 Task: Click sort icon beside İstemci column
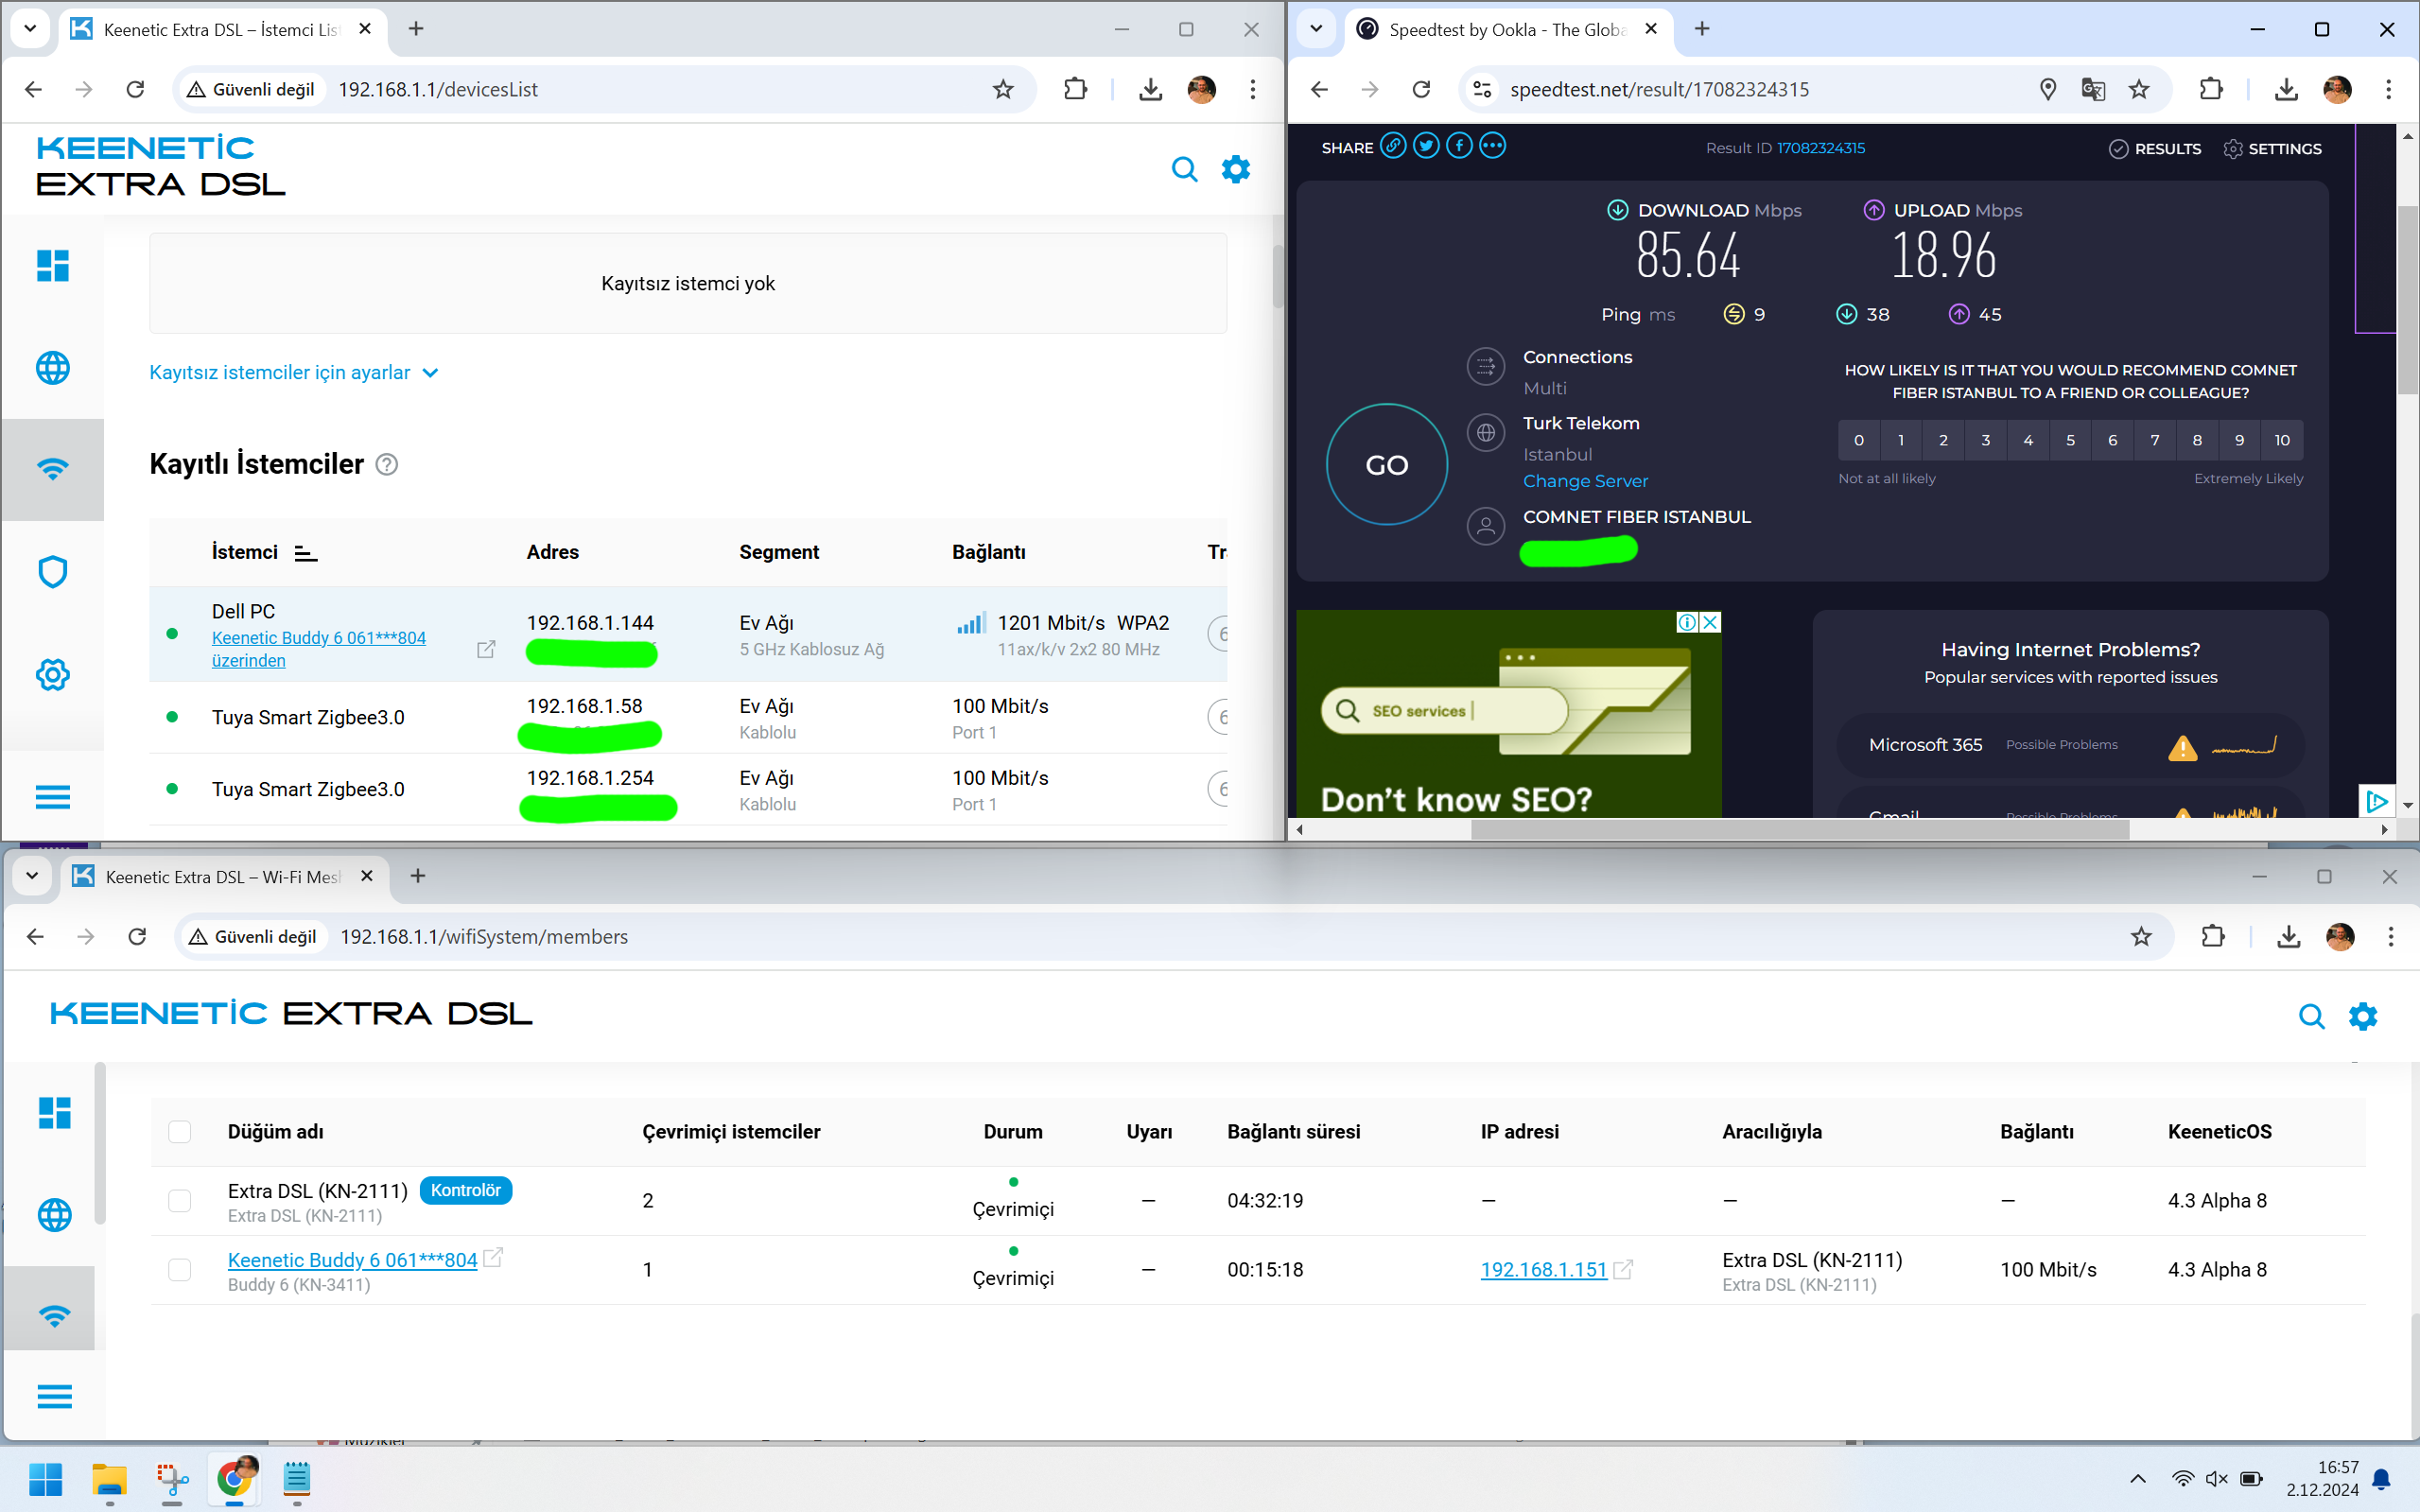(306, 553)
